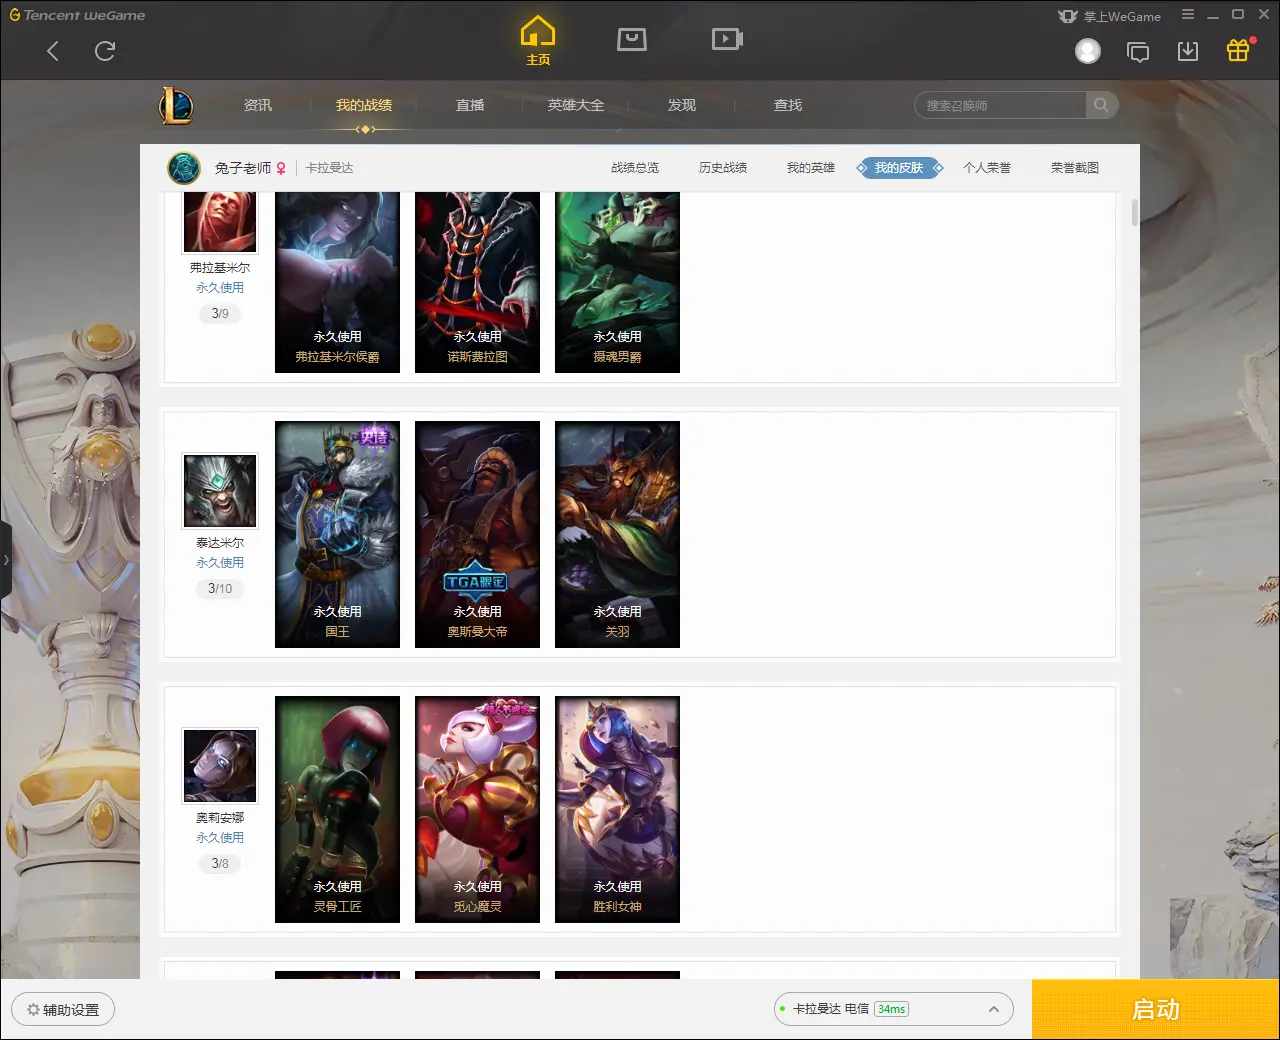The width and height of the screenshot is (1280, 1040).
Task: Switch to the 历史战绩 sub-tab
Action: (723, 168)
